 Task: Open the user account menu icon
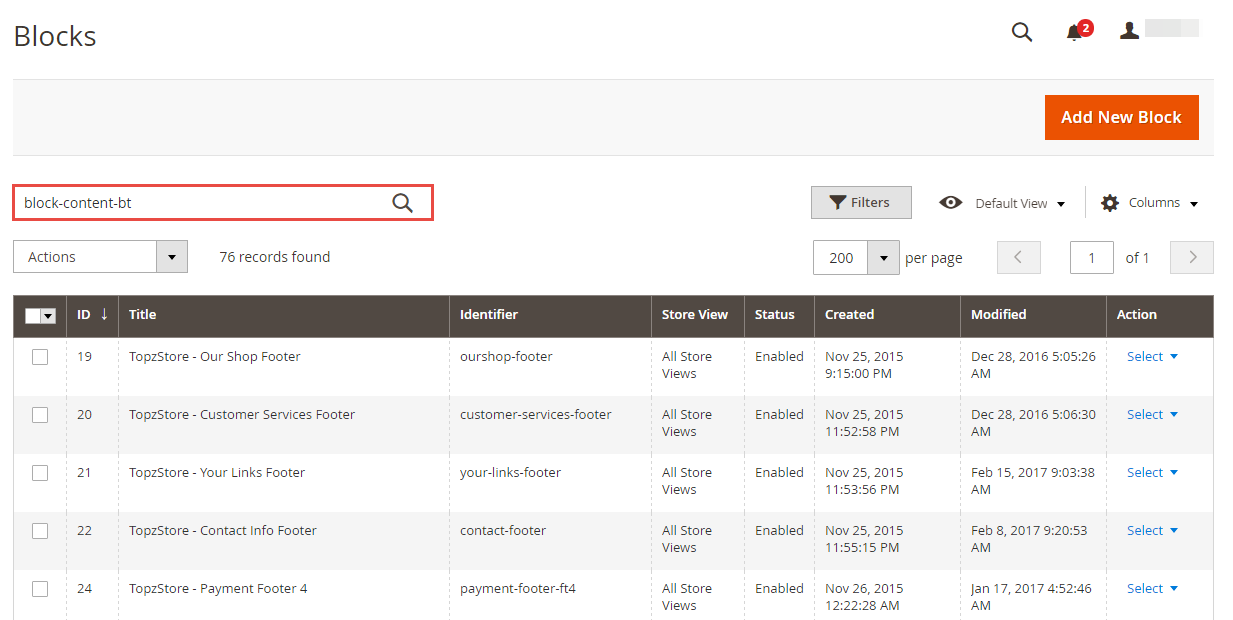tap(1129, 31)
